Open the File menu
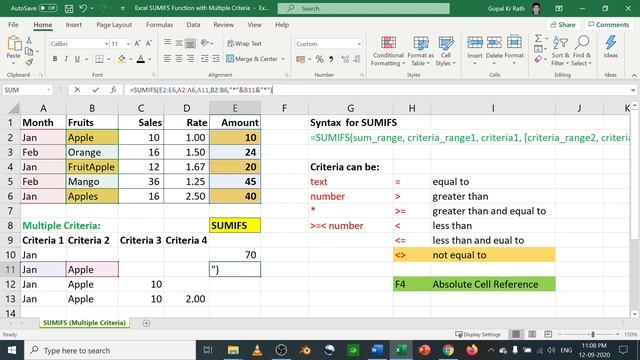The width and height of the screenshot is (640, 360). 13,25
